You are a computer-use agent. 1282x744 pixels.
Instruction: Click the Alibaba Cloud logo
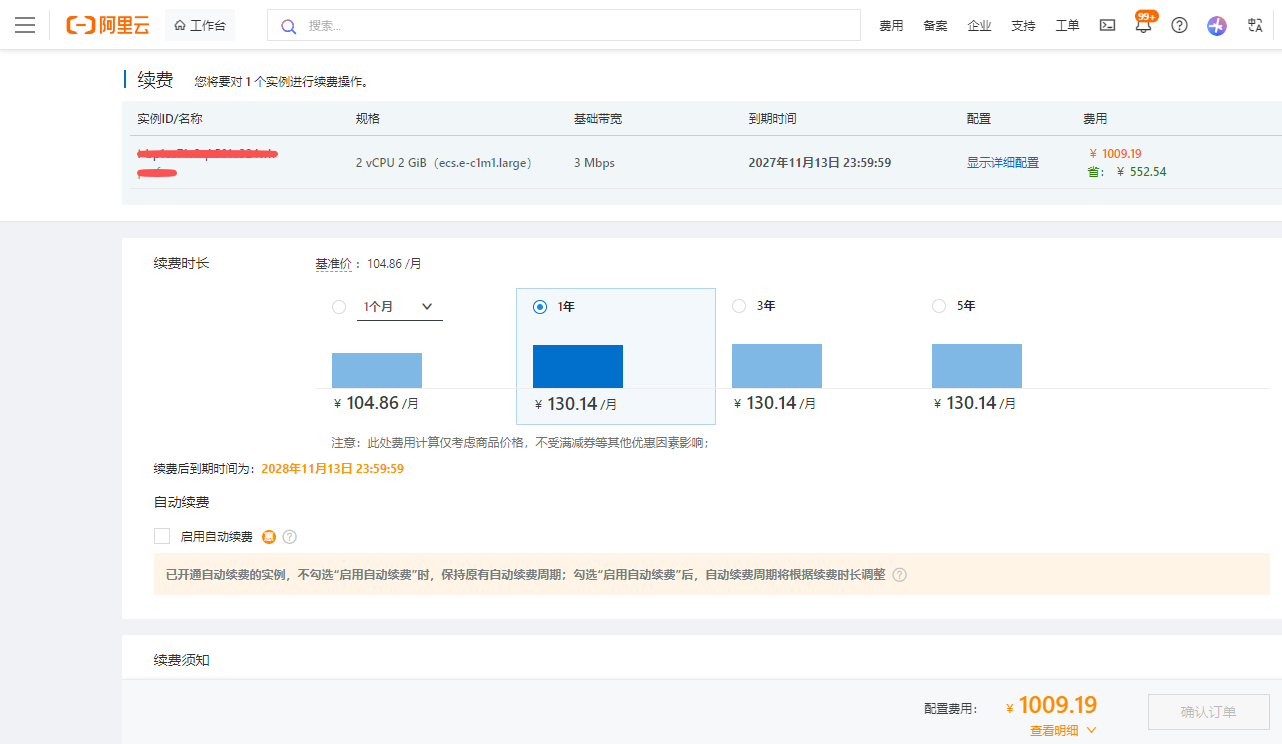pyautogui.click(x=107, y=25)
